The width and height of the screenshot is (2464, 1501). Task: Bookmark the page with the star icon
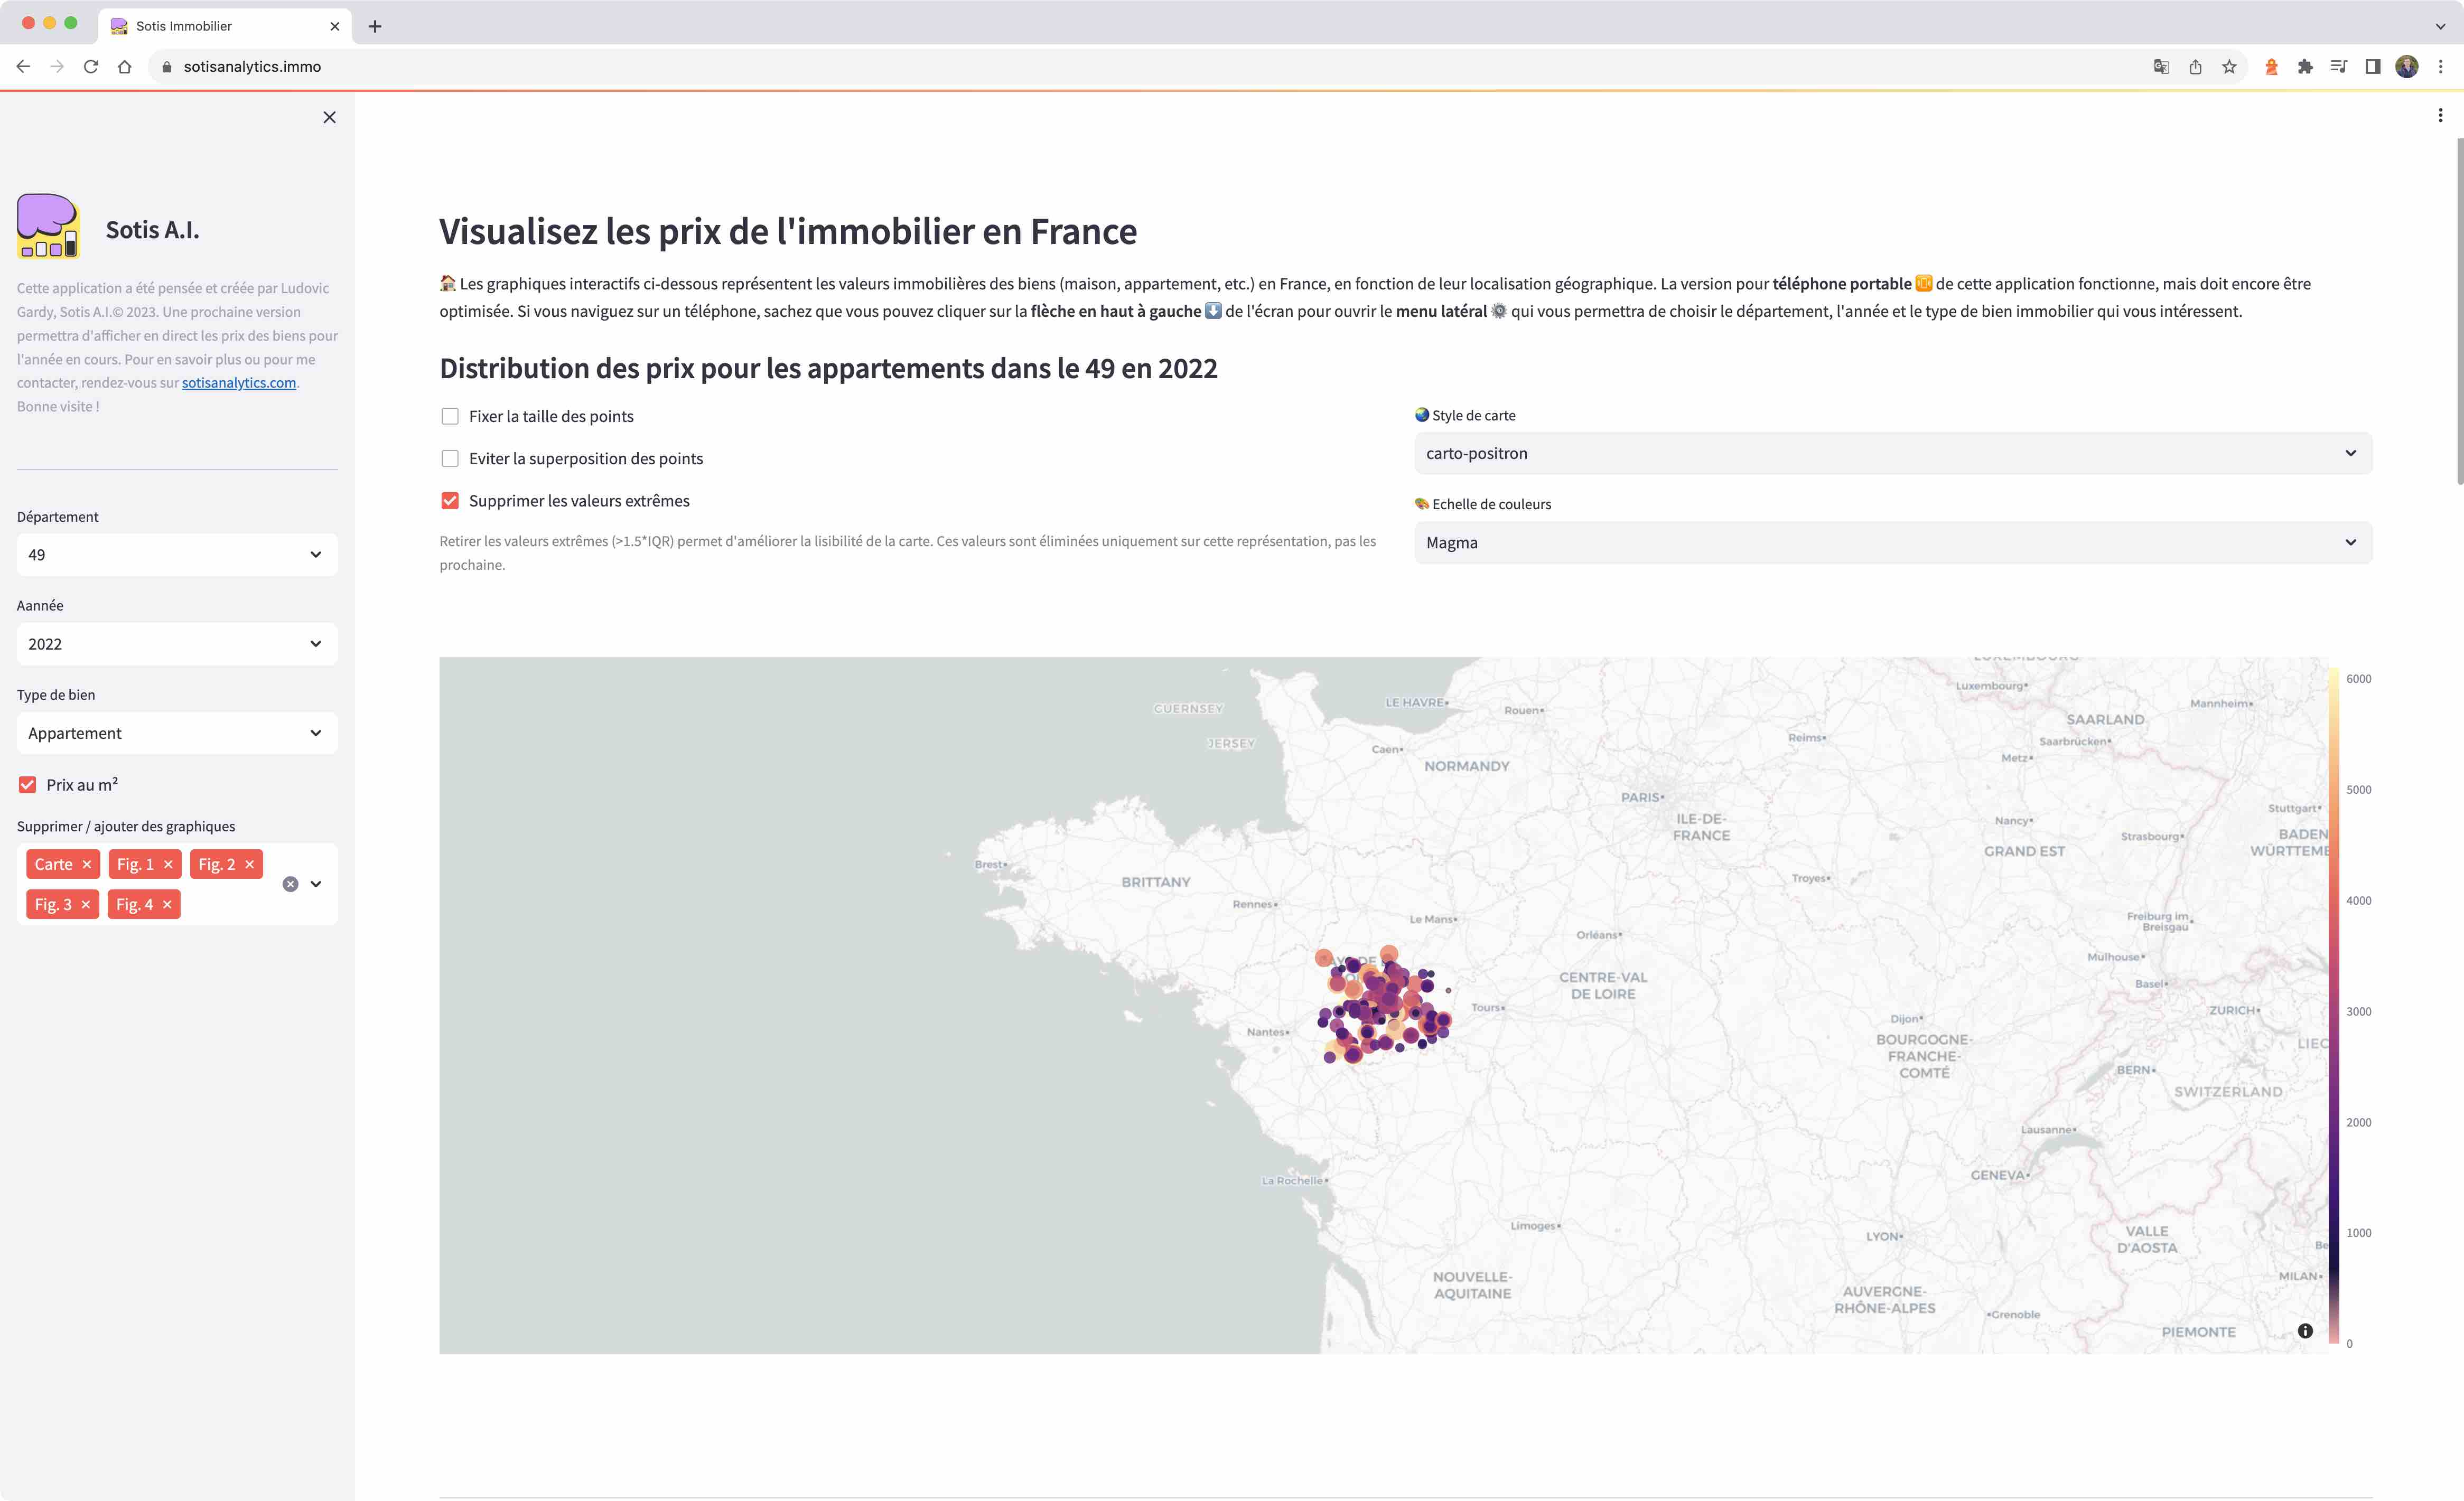click(x=2229, y=66)
